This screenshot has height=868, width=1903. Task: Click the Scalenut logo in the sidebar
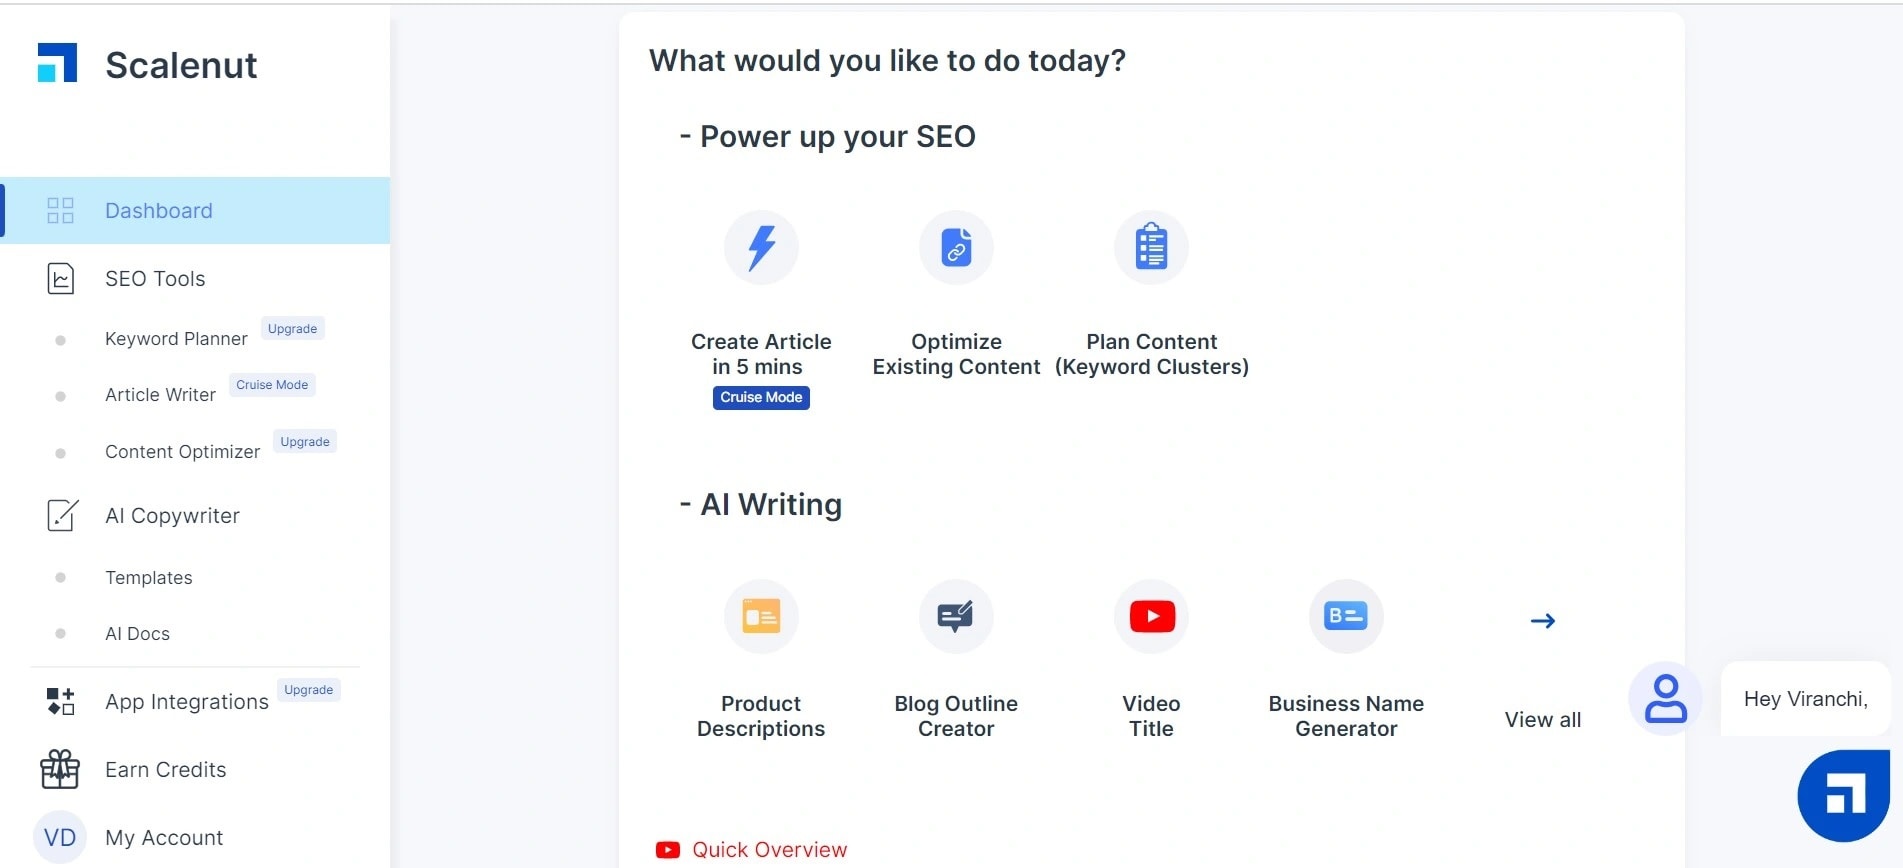[57, 63]
